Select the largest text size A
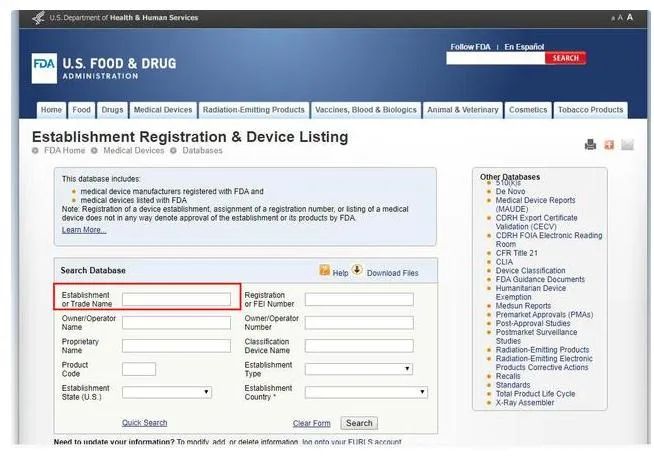The image size is (654, 456). click(630, 17)
